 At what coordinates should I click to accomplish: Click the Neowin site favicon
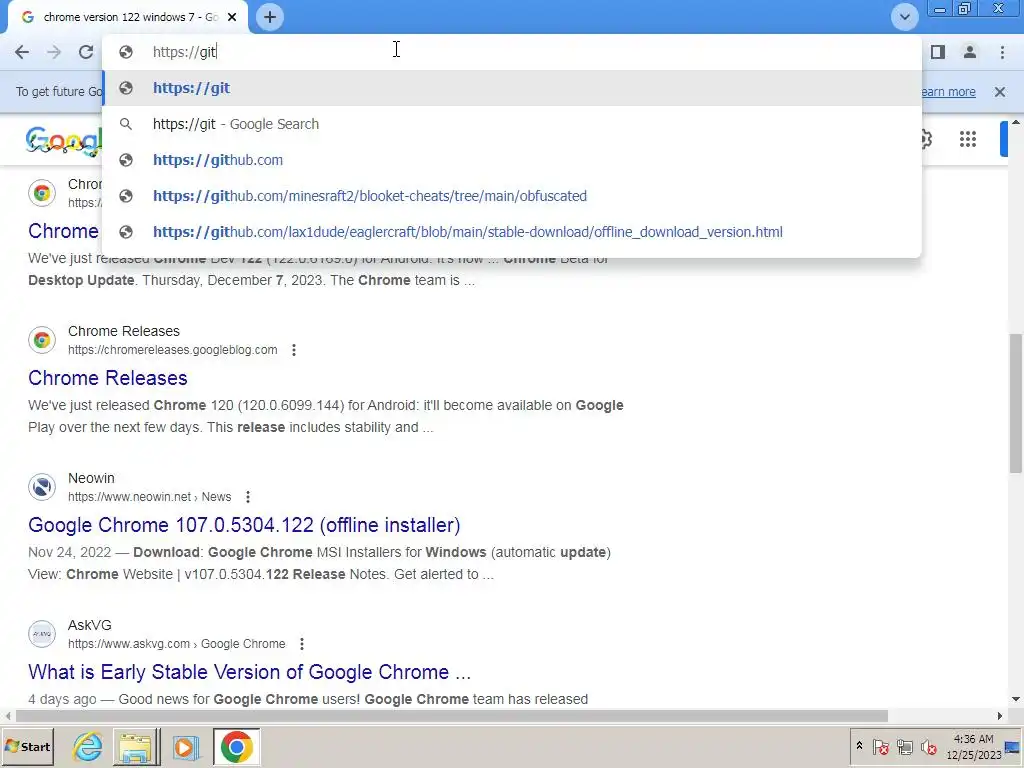click(x=42, y=487)
